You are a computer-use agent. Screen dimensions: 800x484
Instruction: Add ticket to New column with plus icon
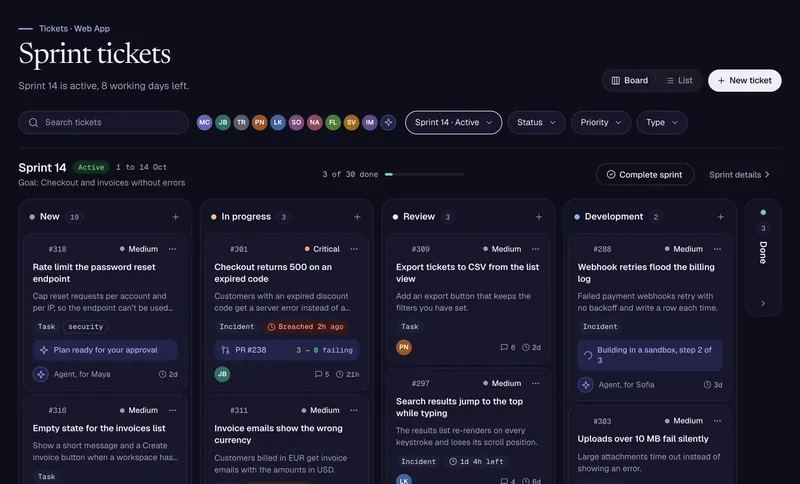pos(176,217)
